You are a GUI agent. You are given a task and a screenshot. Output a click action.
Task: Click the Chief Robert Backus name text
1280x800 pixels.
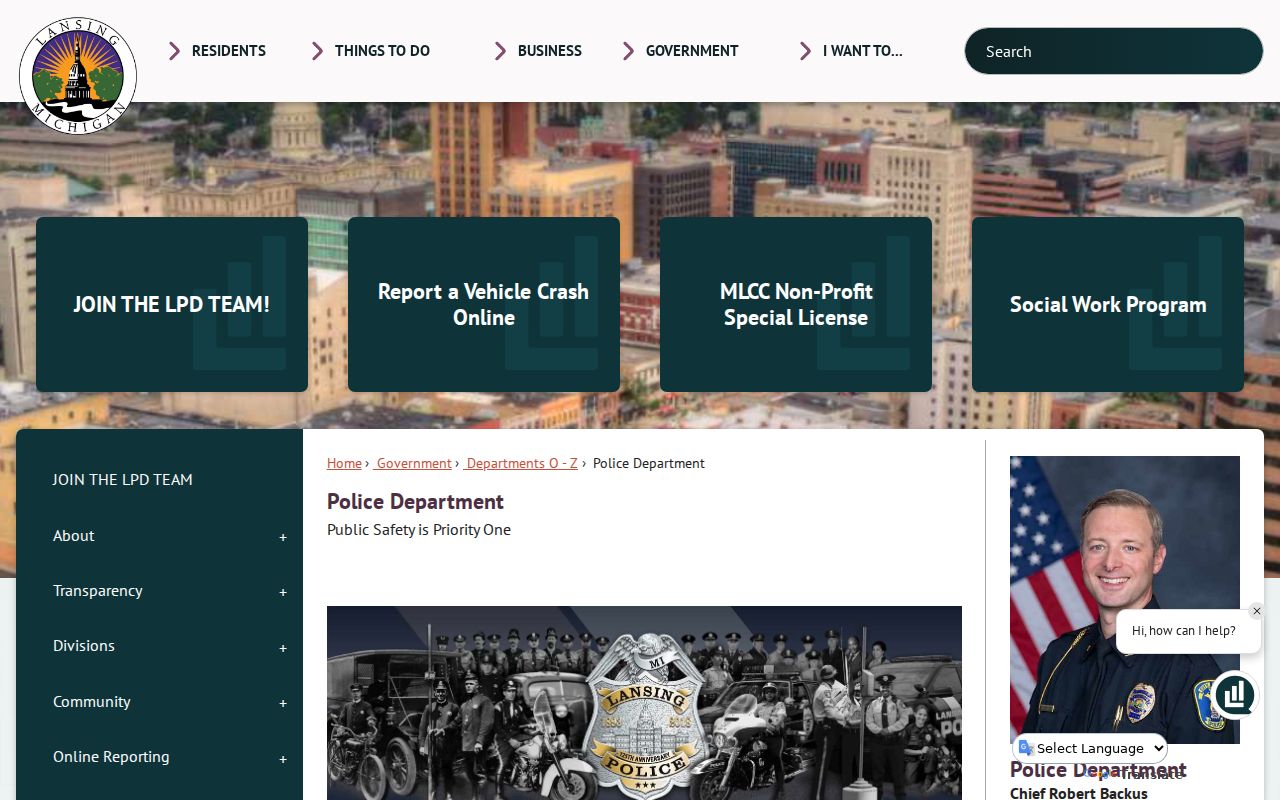(1079, 793)
